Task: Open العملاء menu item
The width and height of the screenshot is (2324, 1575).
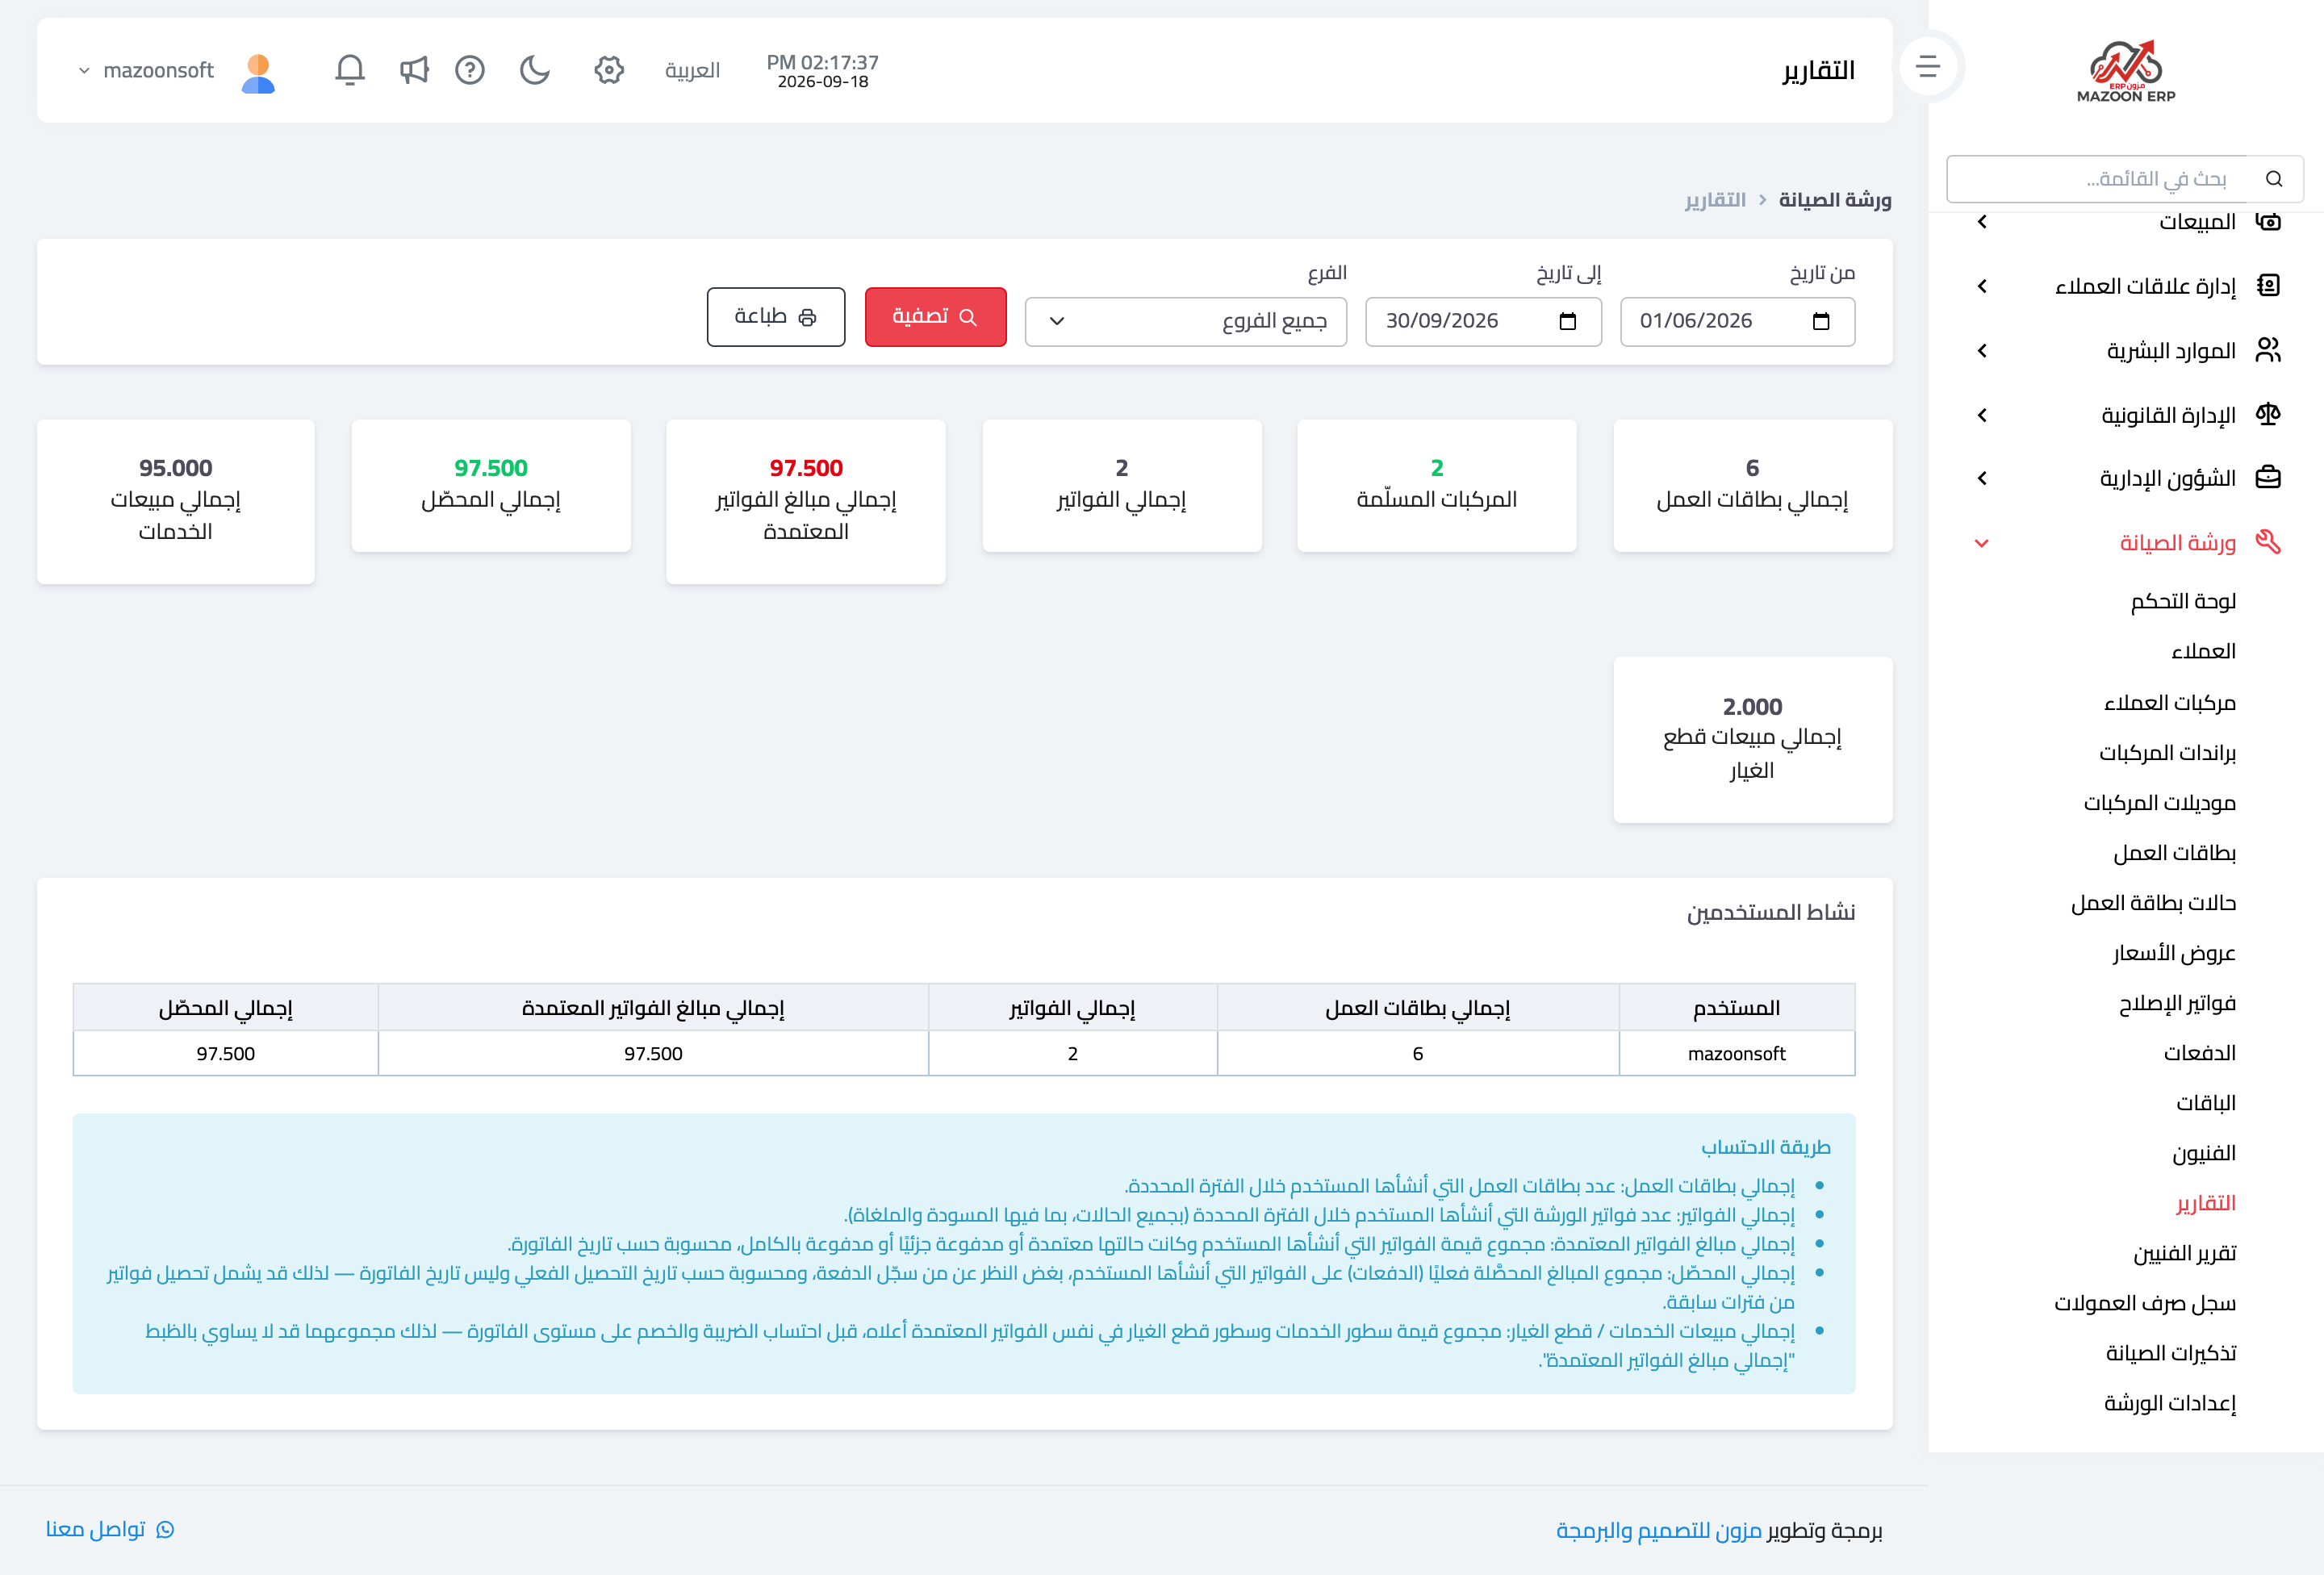Action: pyautogui.click(x=2203, y=651)
